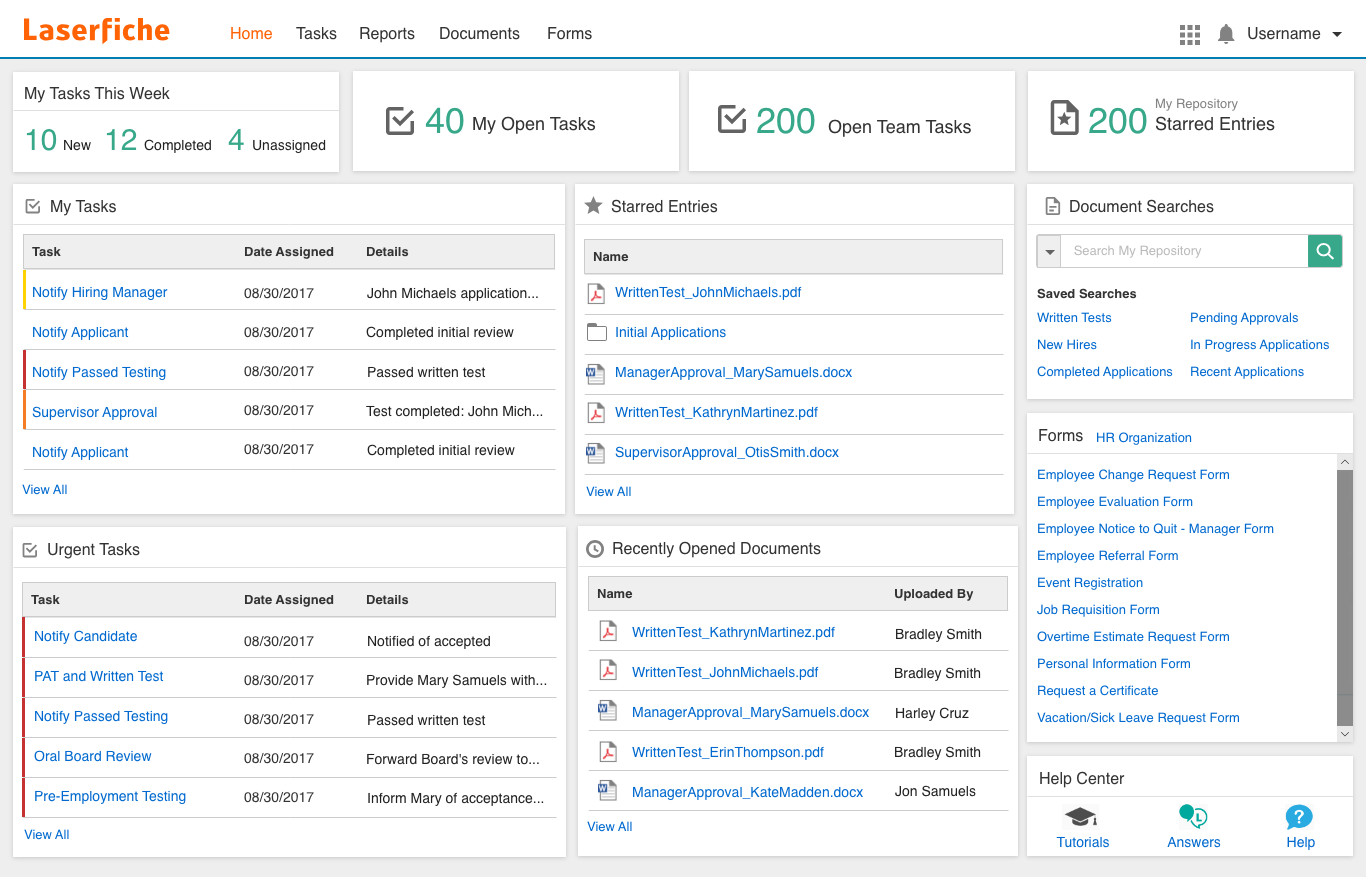Click the starred repository icon showing 200 entries
The image size is (1366, 877).
coord(1065,118)
